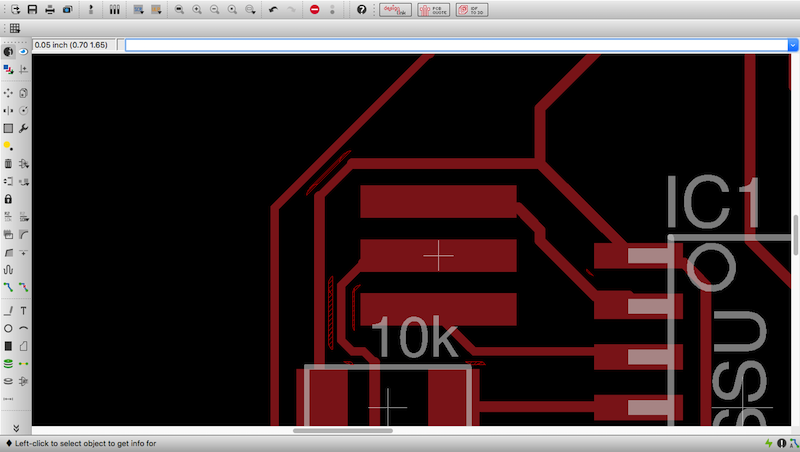Run a script file (SCR)
Image resolution: width=800 pixels, height=452 pixels.
tap(138, 10)
